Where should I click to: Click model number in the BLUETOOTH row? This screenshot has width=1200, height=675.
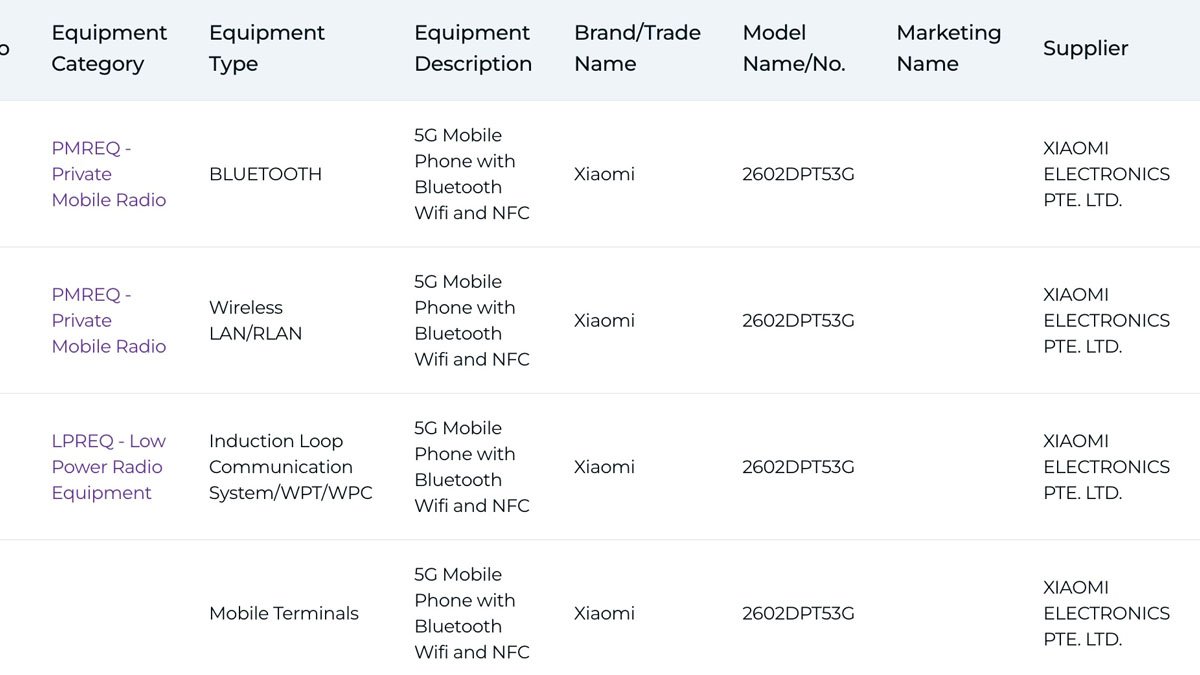(798, 174)
